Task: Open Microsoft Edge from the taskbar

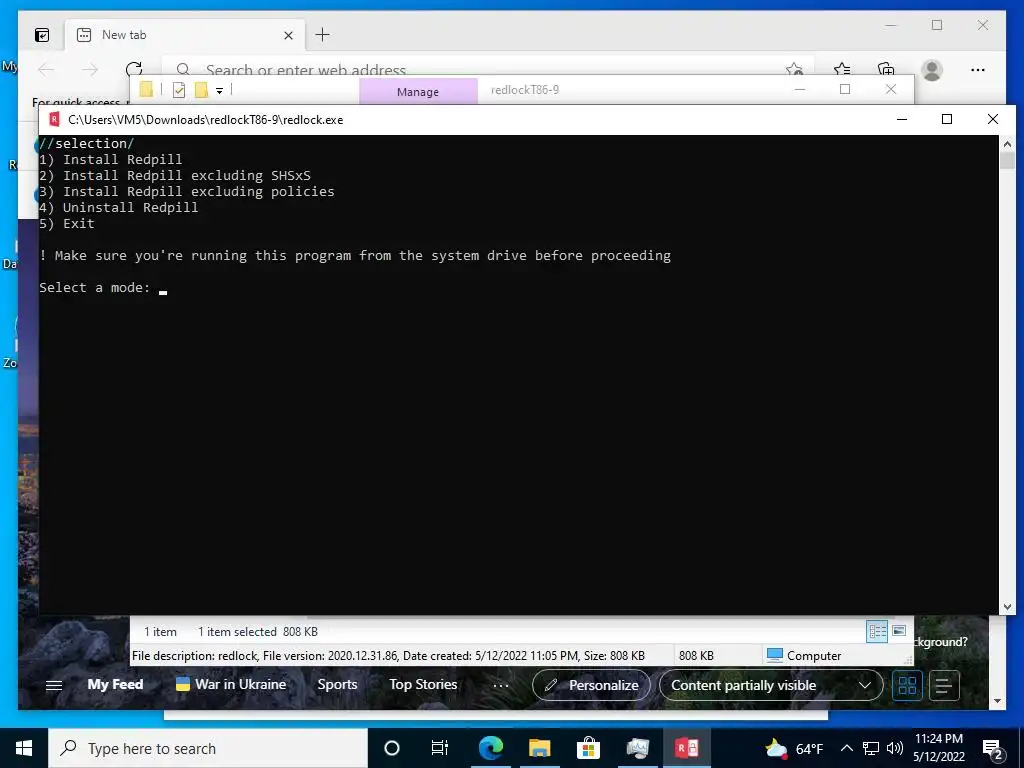Action: (x=490, y=748)
